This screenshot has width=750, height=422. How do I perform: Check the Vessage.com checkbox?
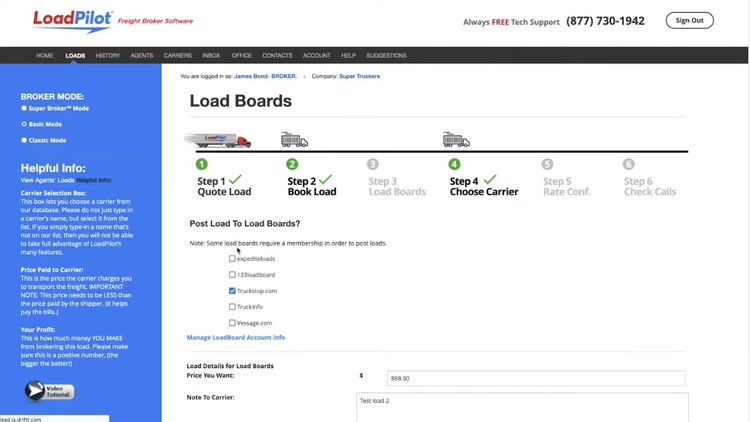[232, 323]
